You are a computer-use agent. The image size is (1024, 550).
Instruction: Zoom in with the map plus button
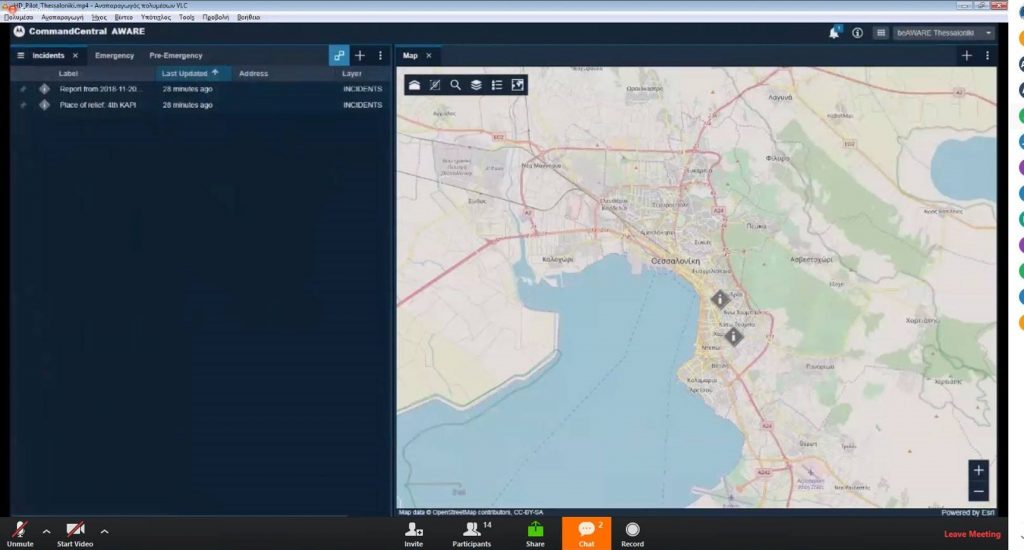tap(978, 470)
